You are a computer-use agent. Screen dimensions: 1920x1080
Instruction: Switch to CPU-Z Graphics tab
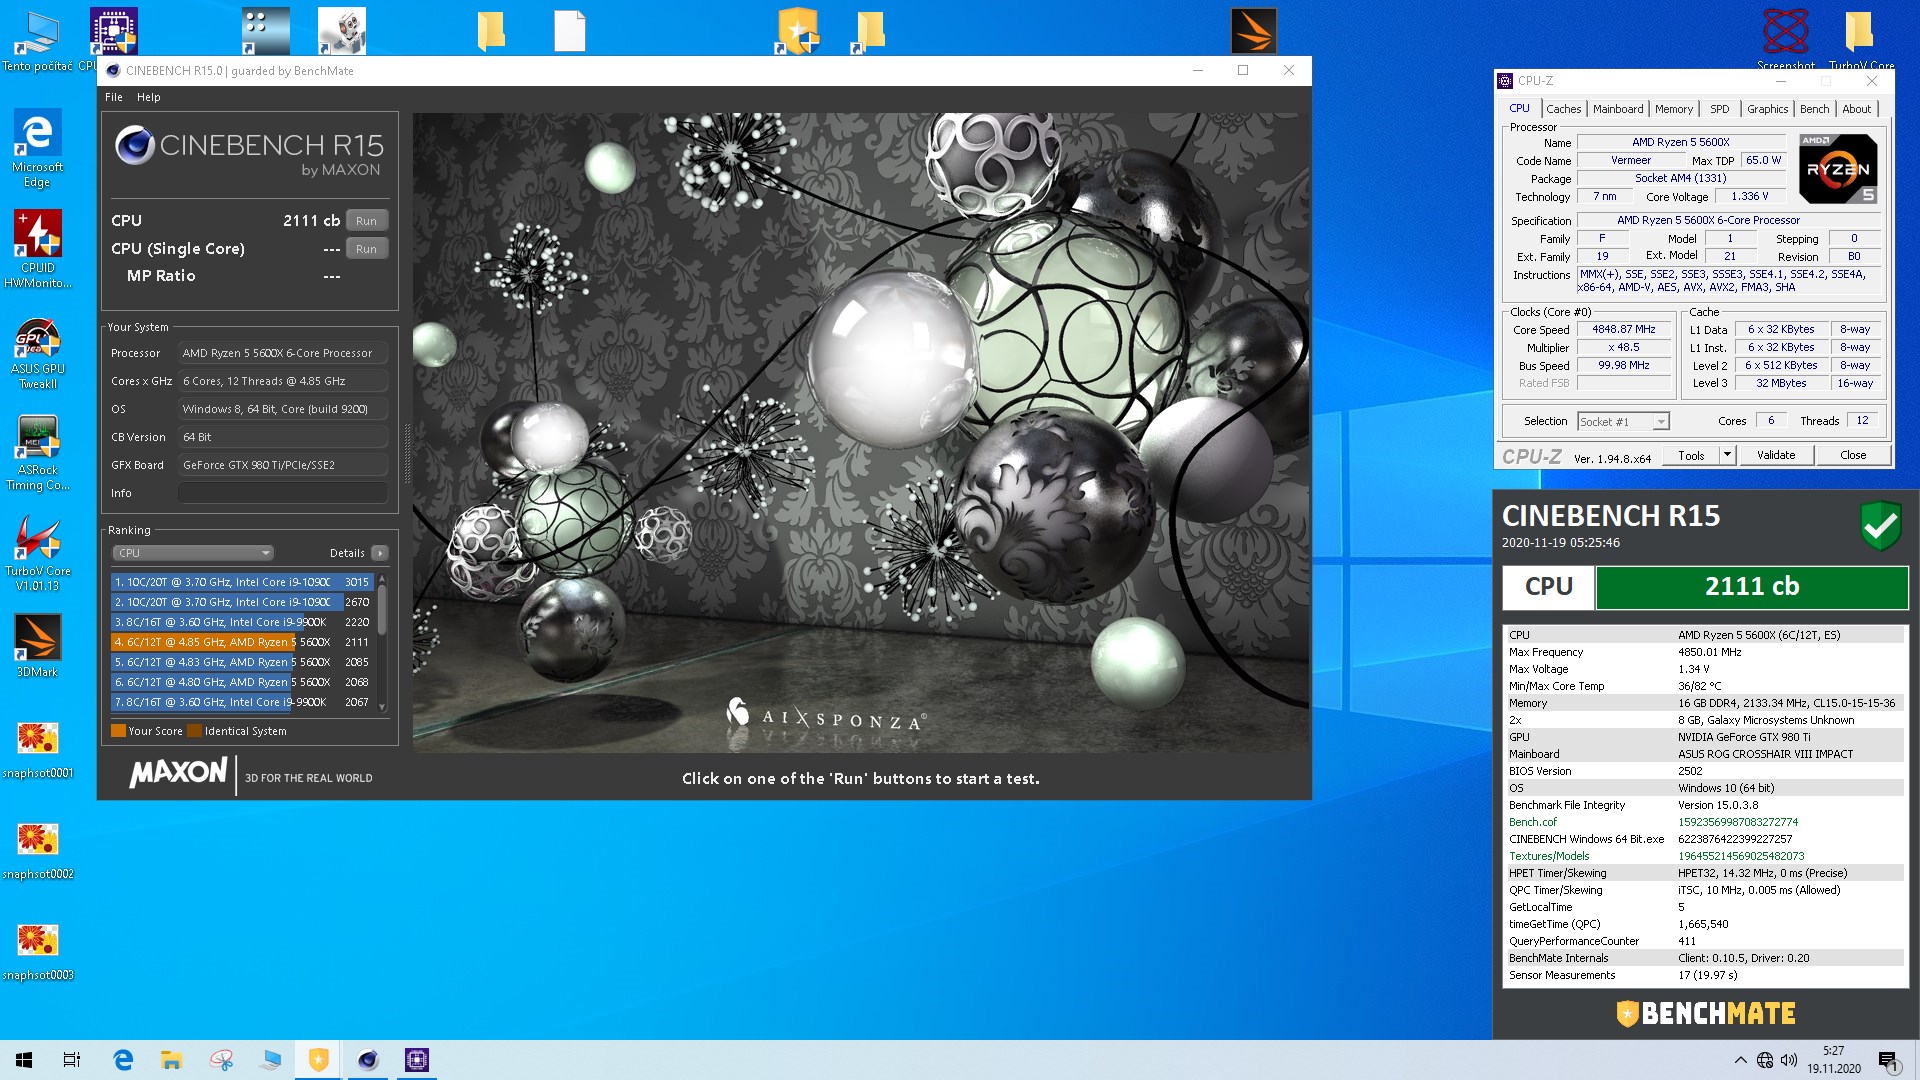(1767, 109)
